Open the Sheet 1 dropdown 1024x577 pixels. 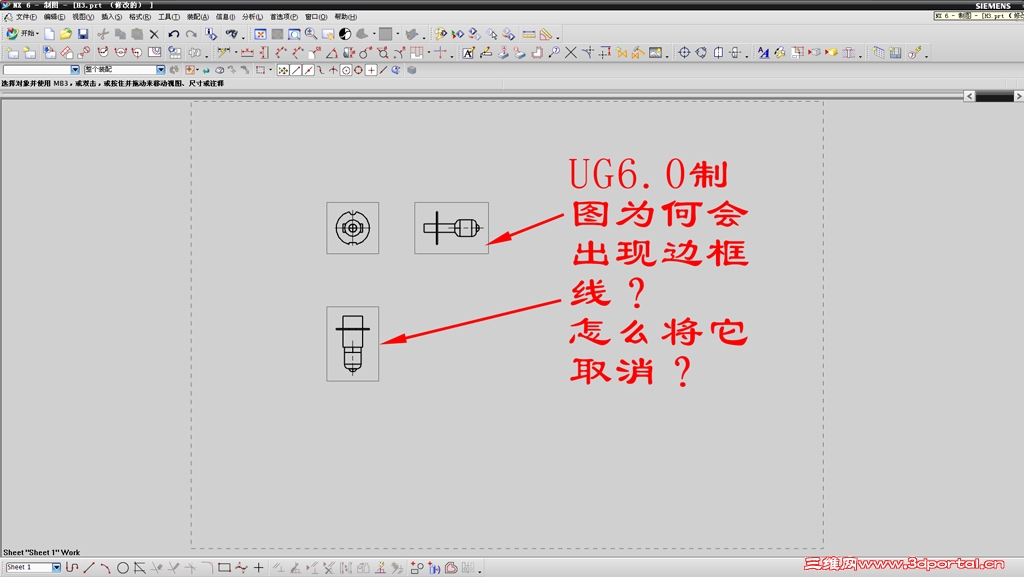click(57, 567)
